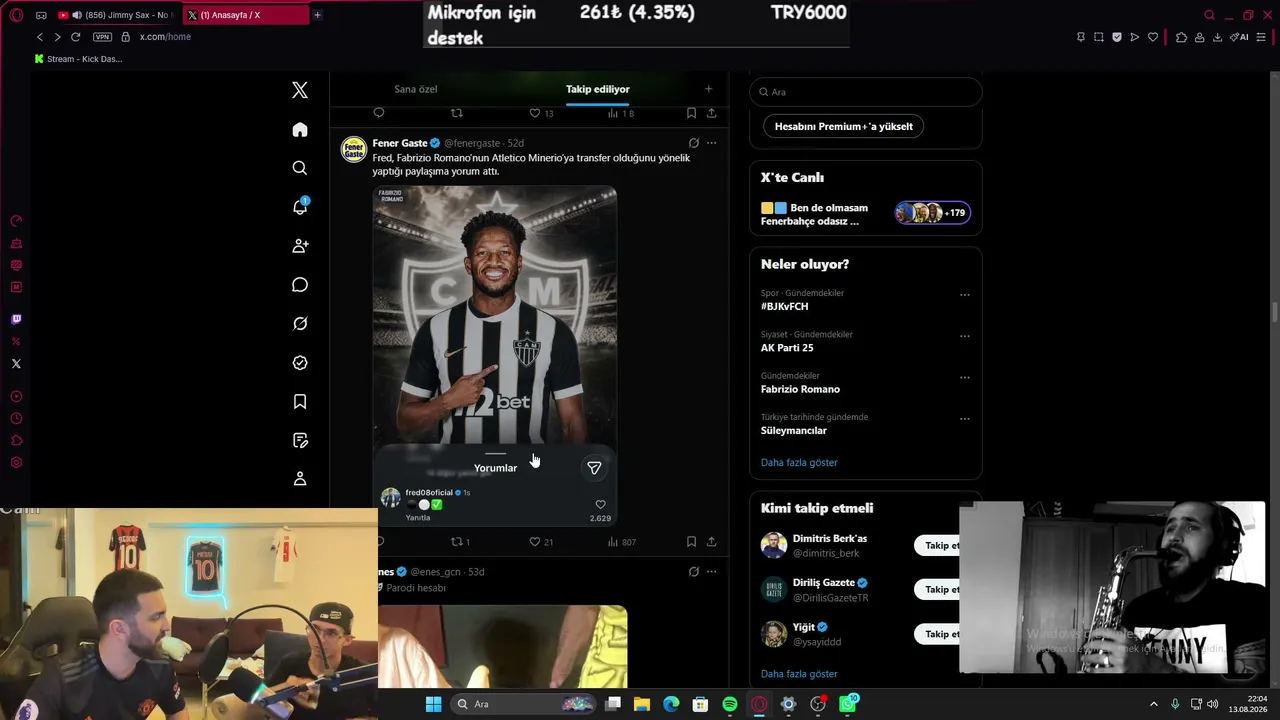Join the live space Ben de olmasam Fenerbahçe
The image size is (1280, 720).
click(866, 213)
